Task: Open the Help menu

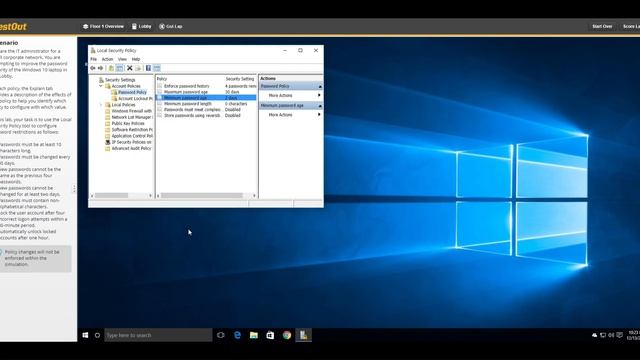Action: [x=136, y=59]
